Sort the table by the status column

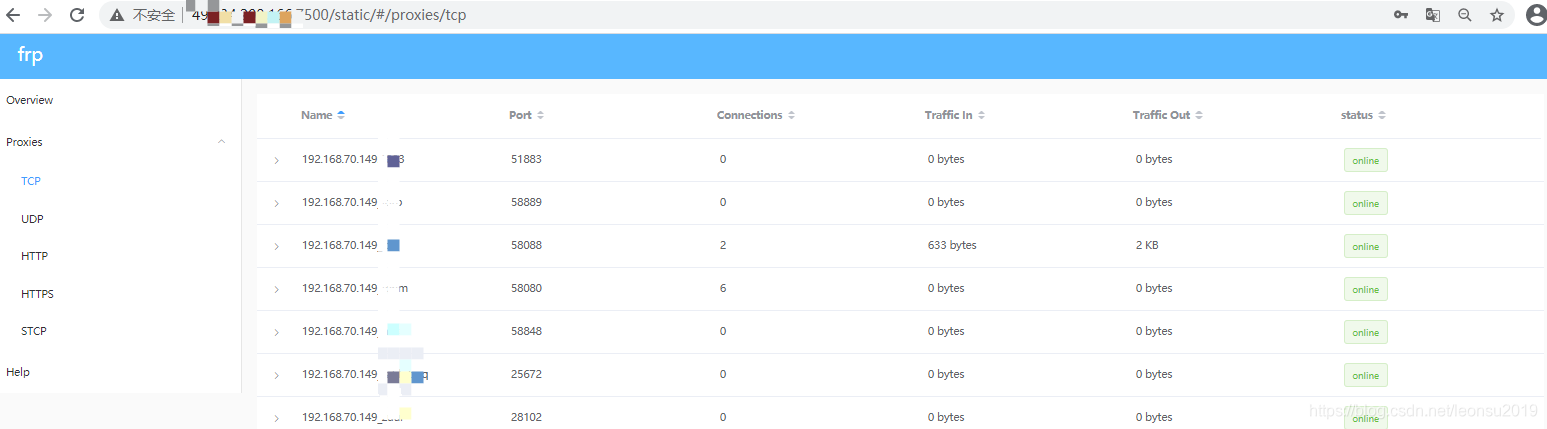click(1364, 115)
